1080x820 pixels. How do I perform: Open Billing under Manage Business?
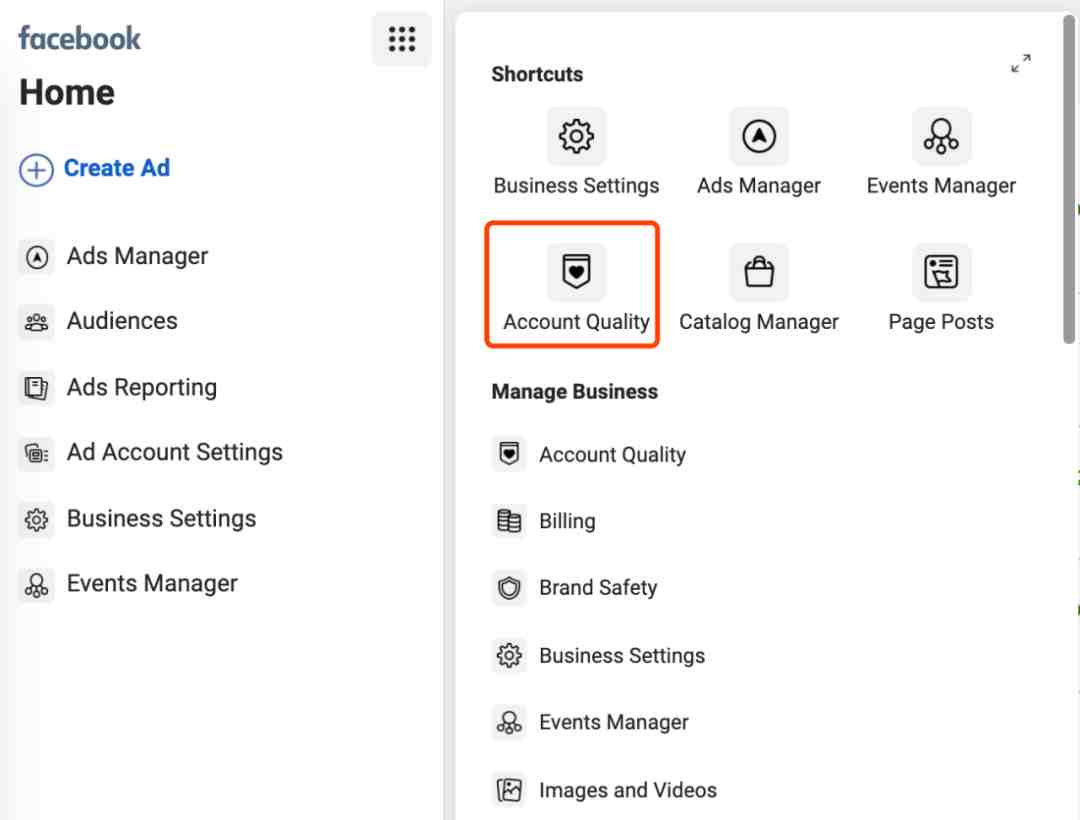point(566,521)
